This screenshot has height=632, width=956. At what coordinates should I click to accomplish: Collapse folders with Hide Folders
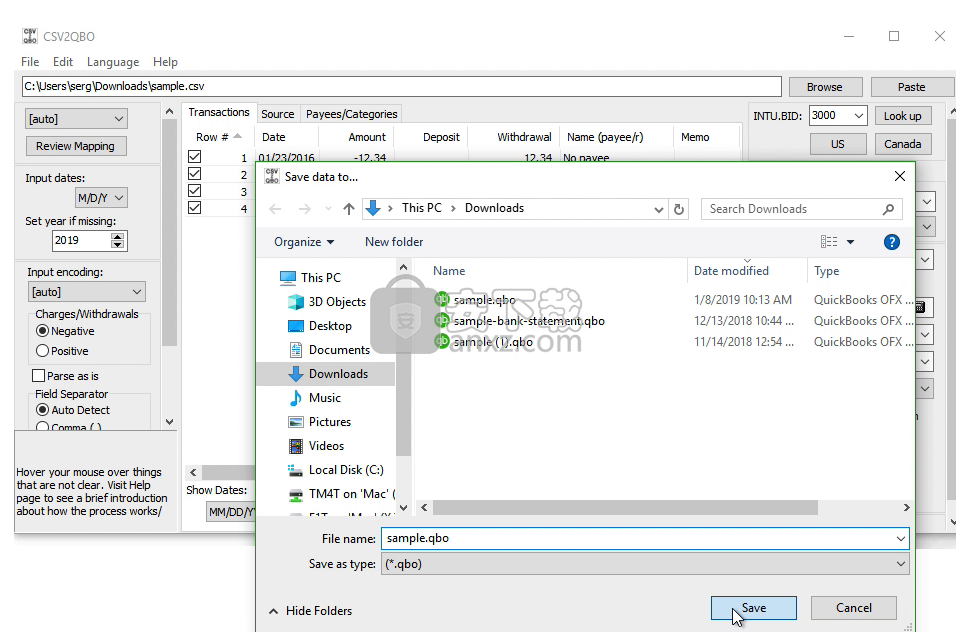click(x=311, y=611)
